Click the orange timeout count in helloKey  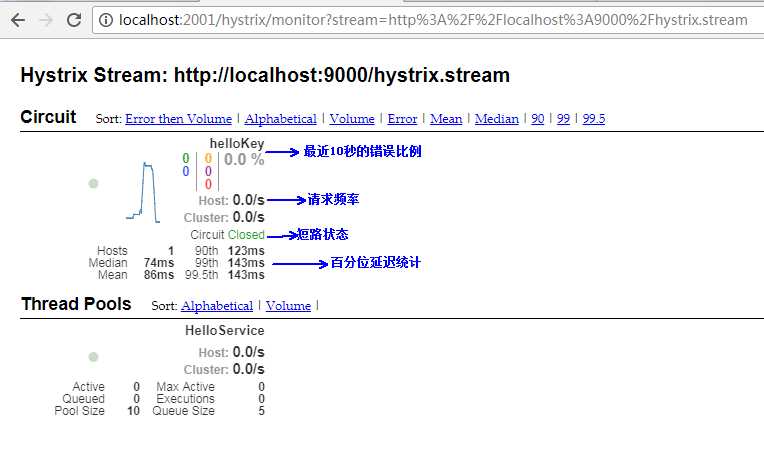pyautogui.click(x=208, y=158)
